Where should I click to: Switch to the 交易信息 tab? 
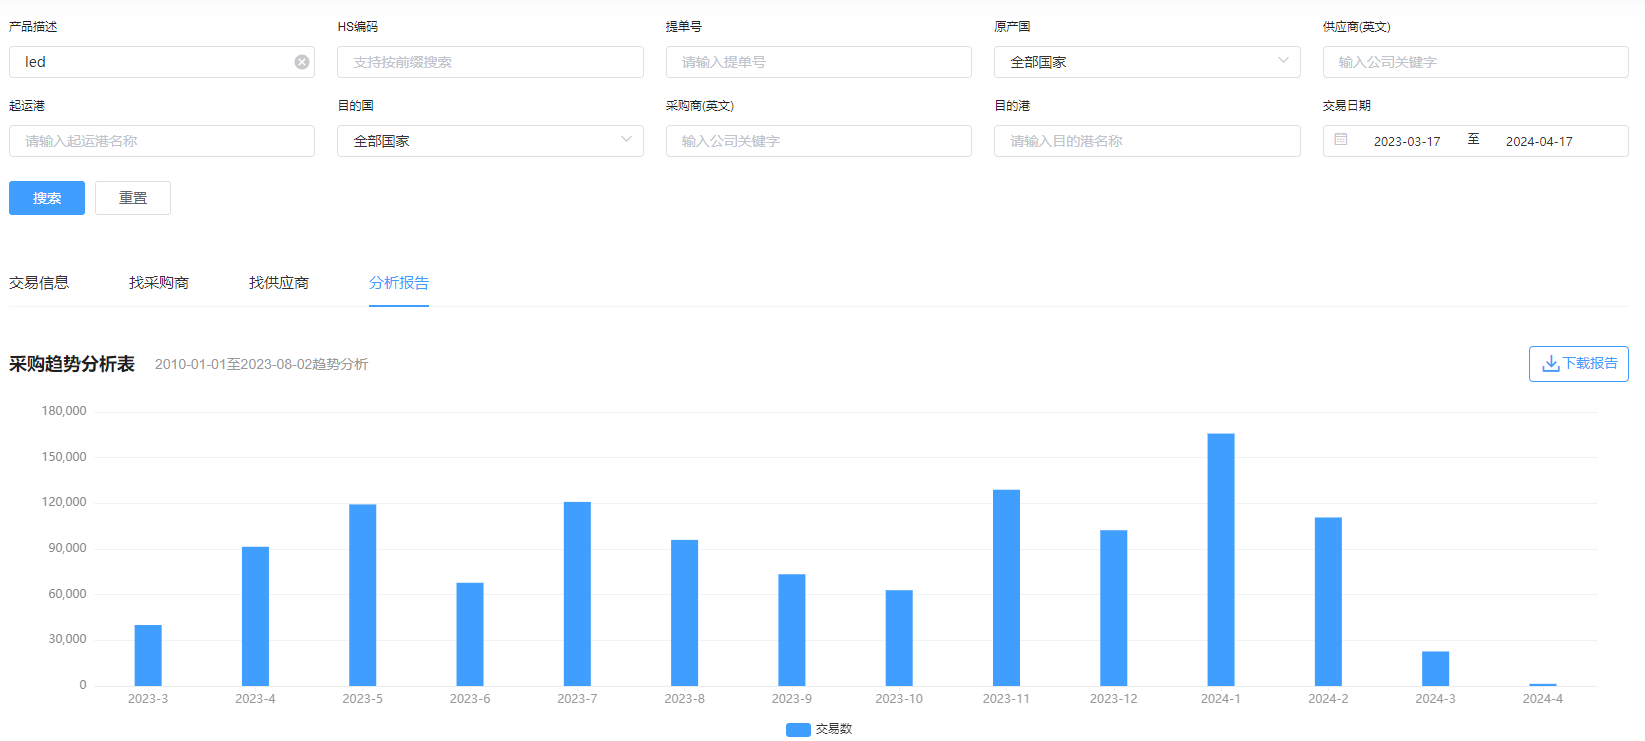[39, 283]
